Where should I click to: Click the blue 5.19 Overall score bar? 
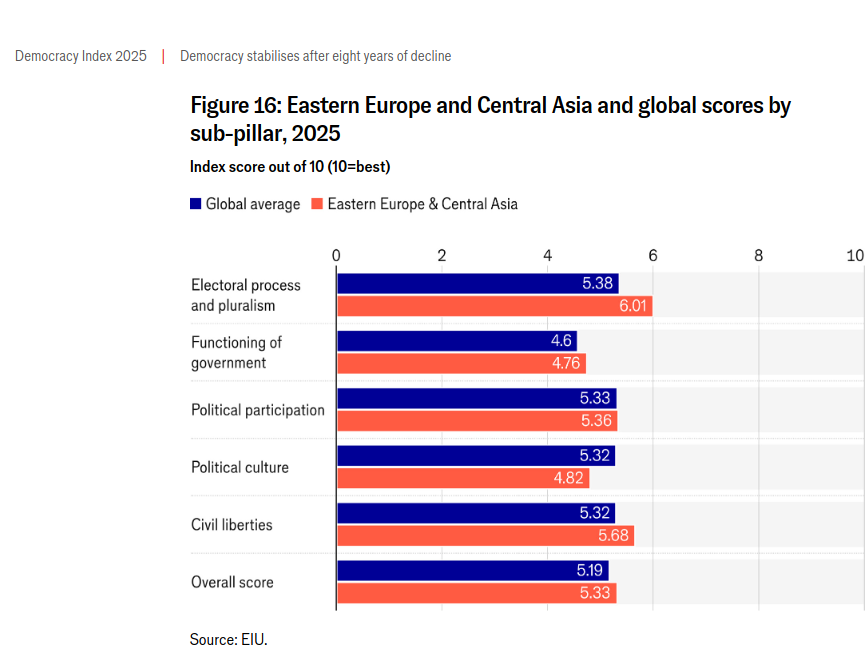tap(472, 571)
